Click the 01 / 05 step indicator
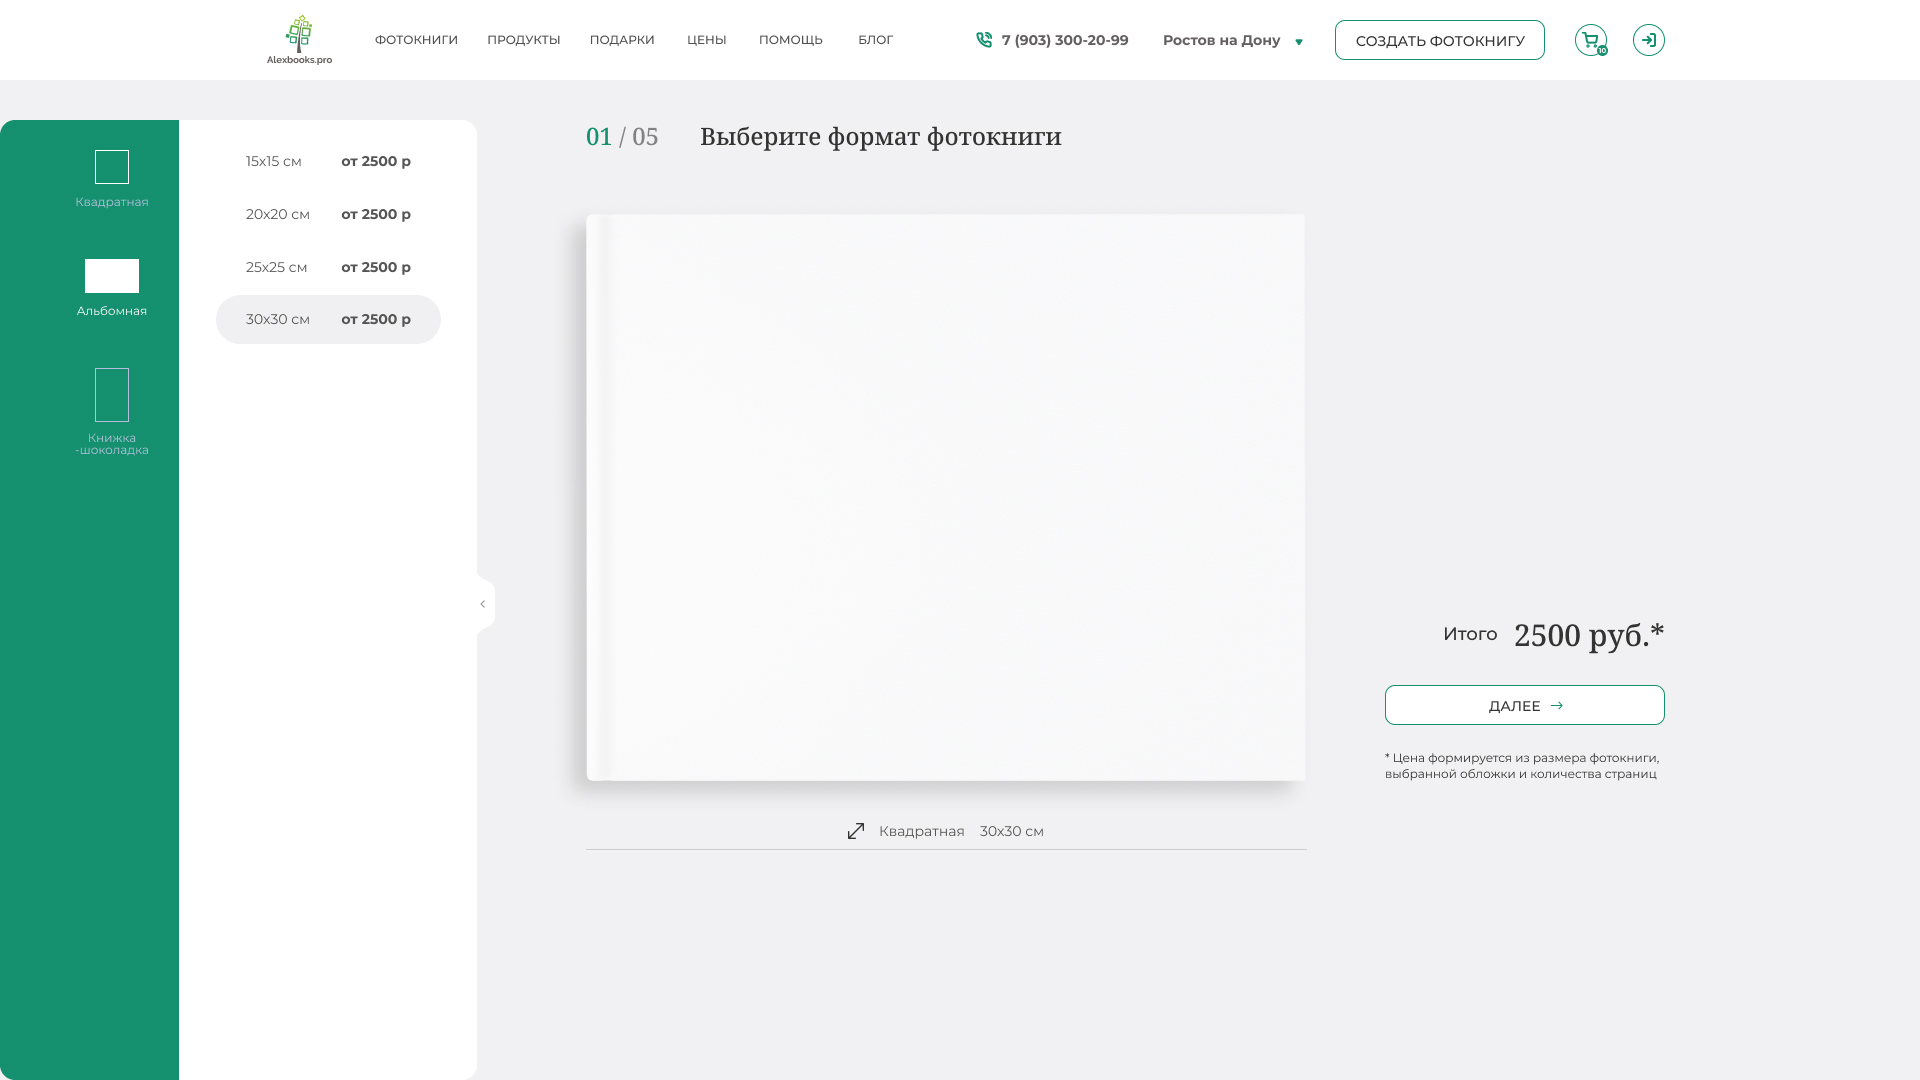The image size is (1920, 1080). 622,137
